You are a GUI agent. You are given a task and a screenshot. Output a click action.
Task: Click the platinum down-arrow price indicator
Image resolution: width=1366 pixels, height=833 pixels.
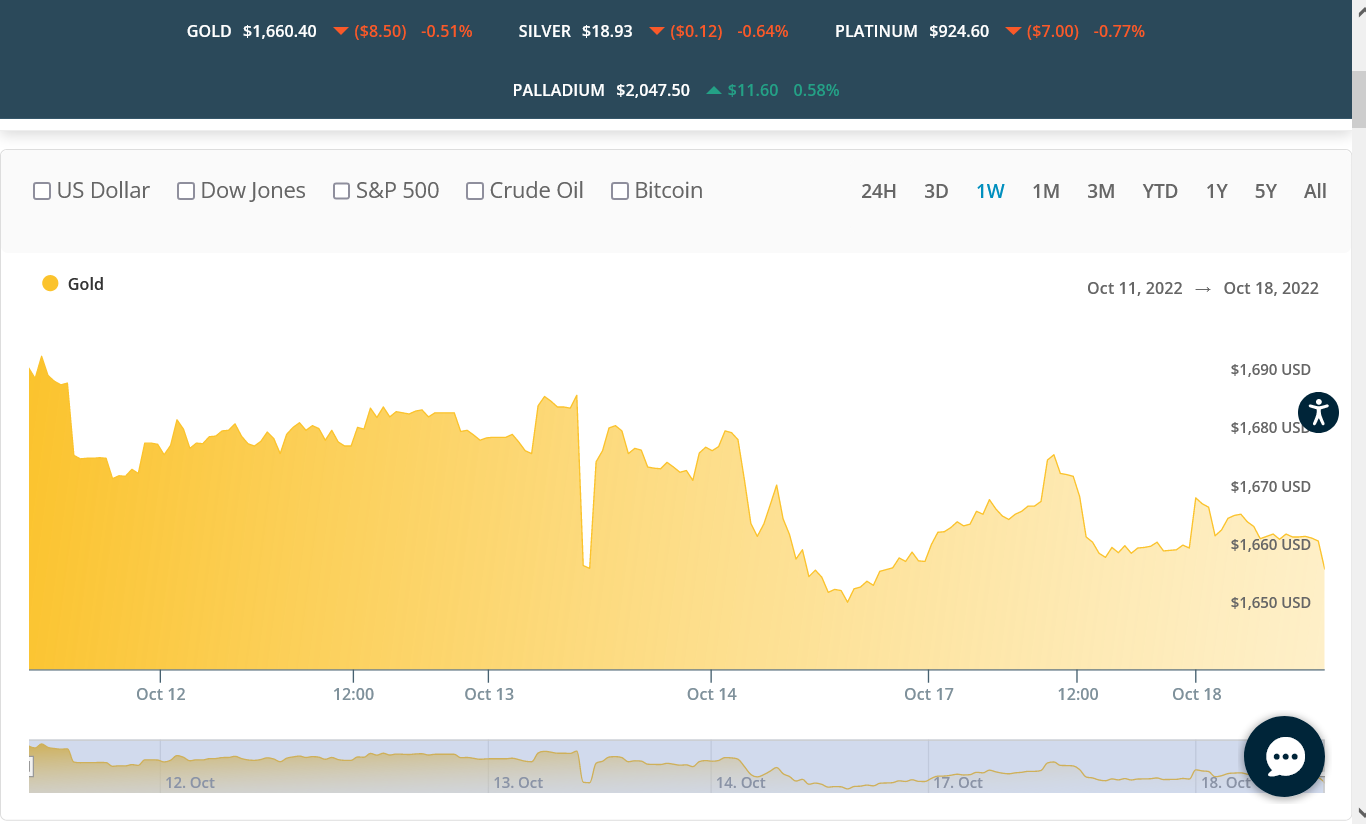[x=1013, y=32]
